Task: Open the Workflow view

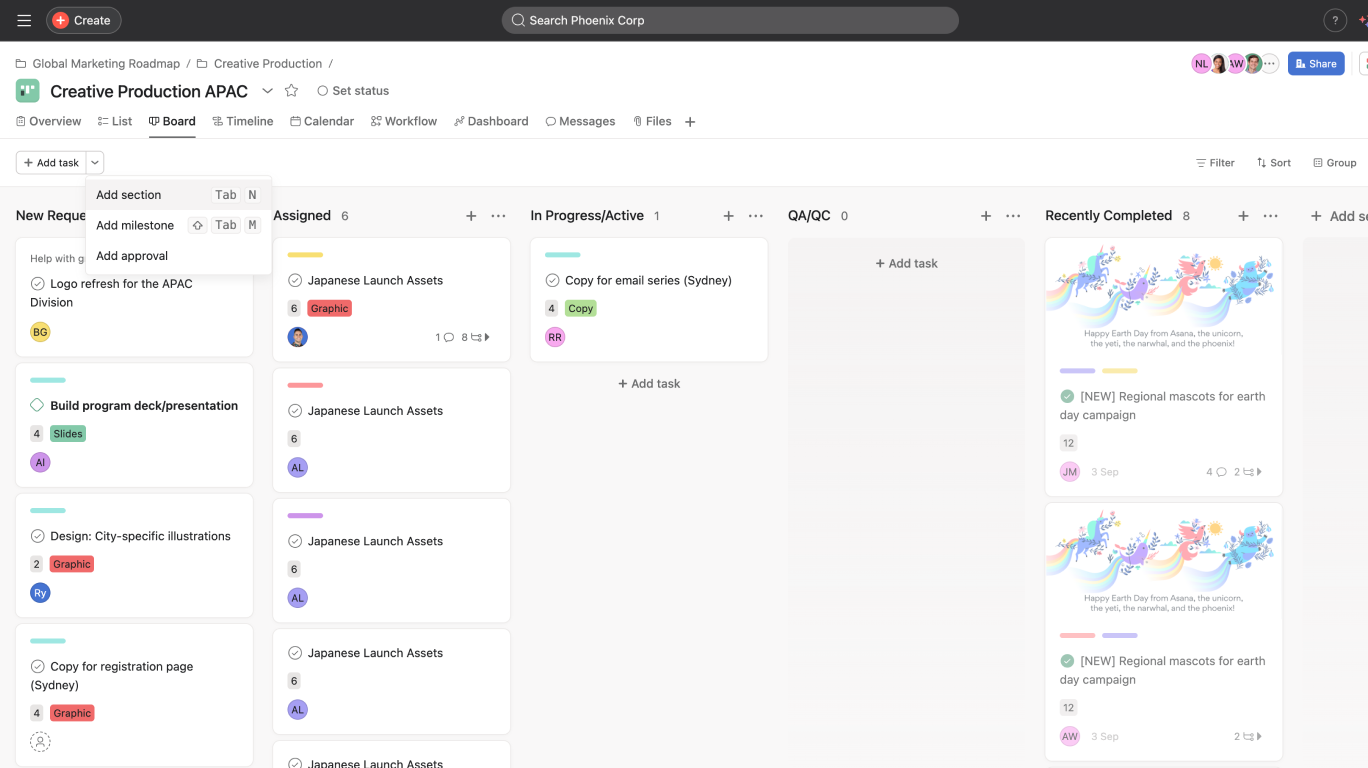Action: [x=403, y=121]
